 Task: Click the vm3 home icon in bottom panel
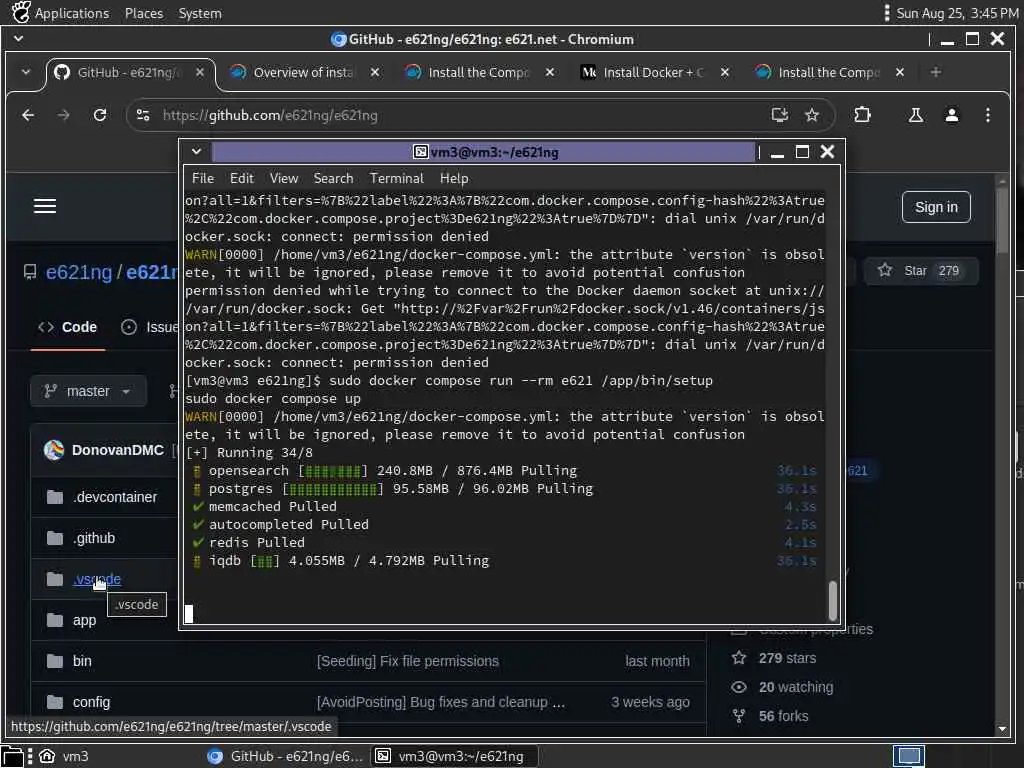47,756
